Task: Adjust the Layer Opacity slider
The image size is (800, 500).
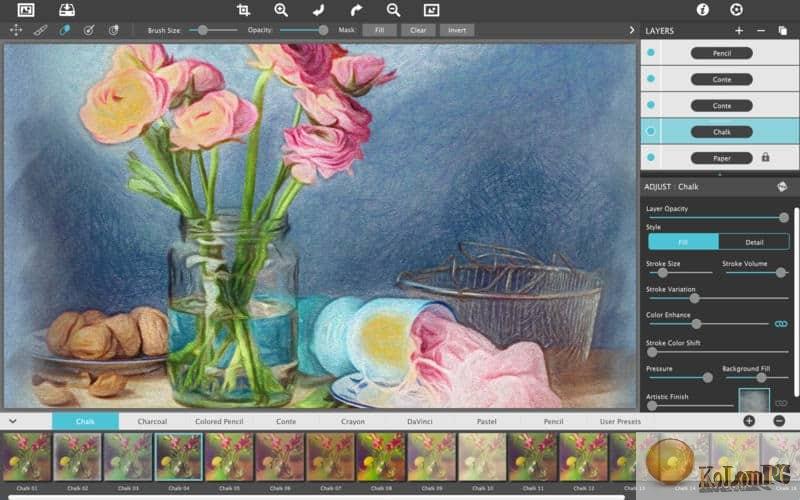Action: 718,217
